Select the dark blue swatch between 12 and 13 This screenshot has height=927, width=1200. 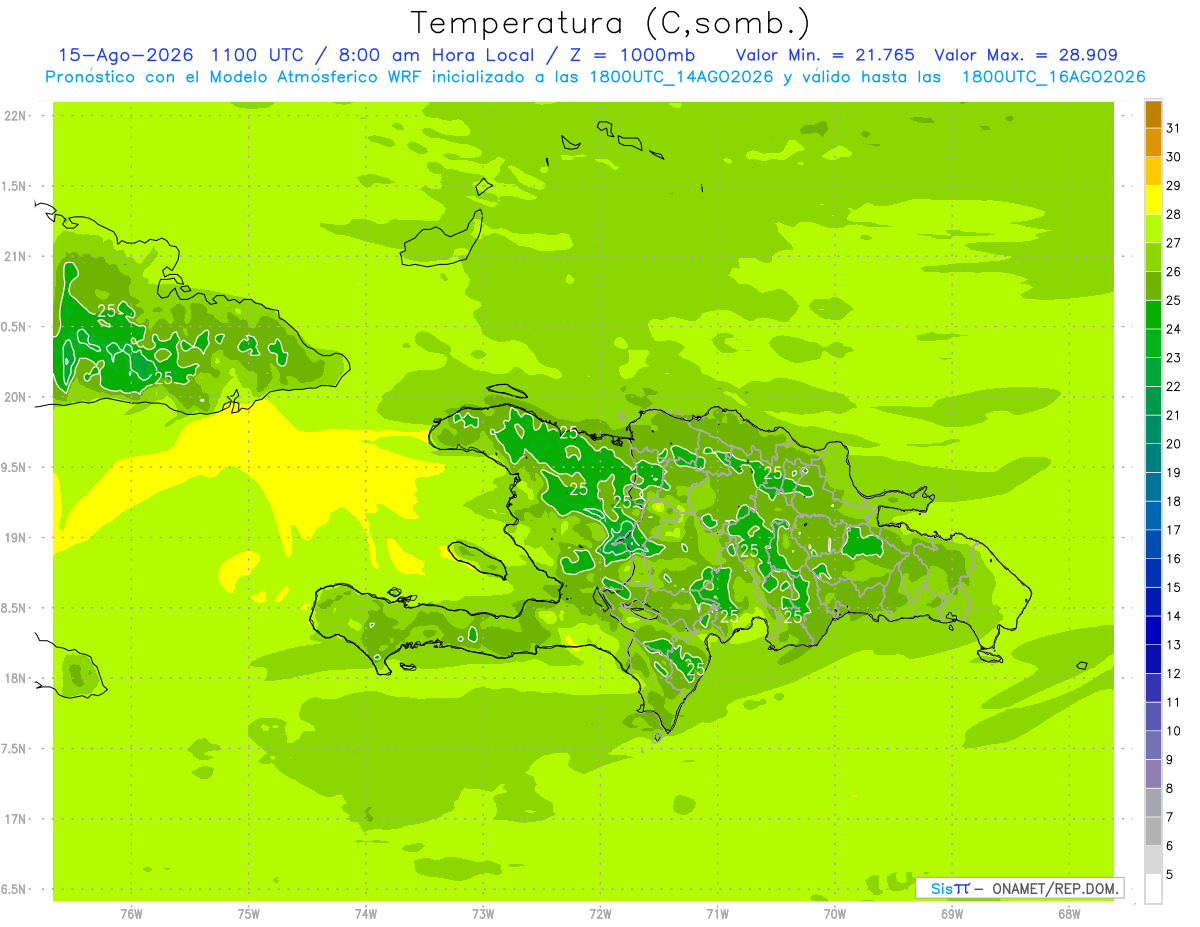(1153, 660)
